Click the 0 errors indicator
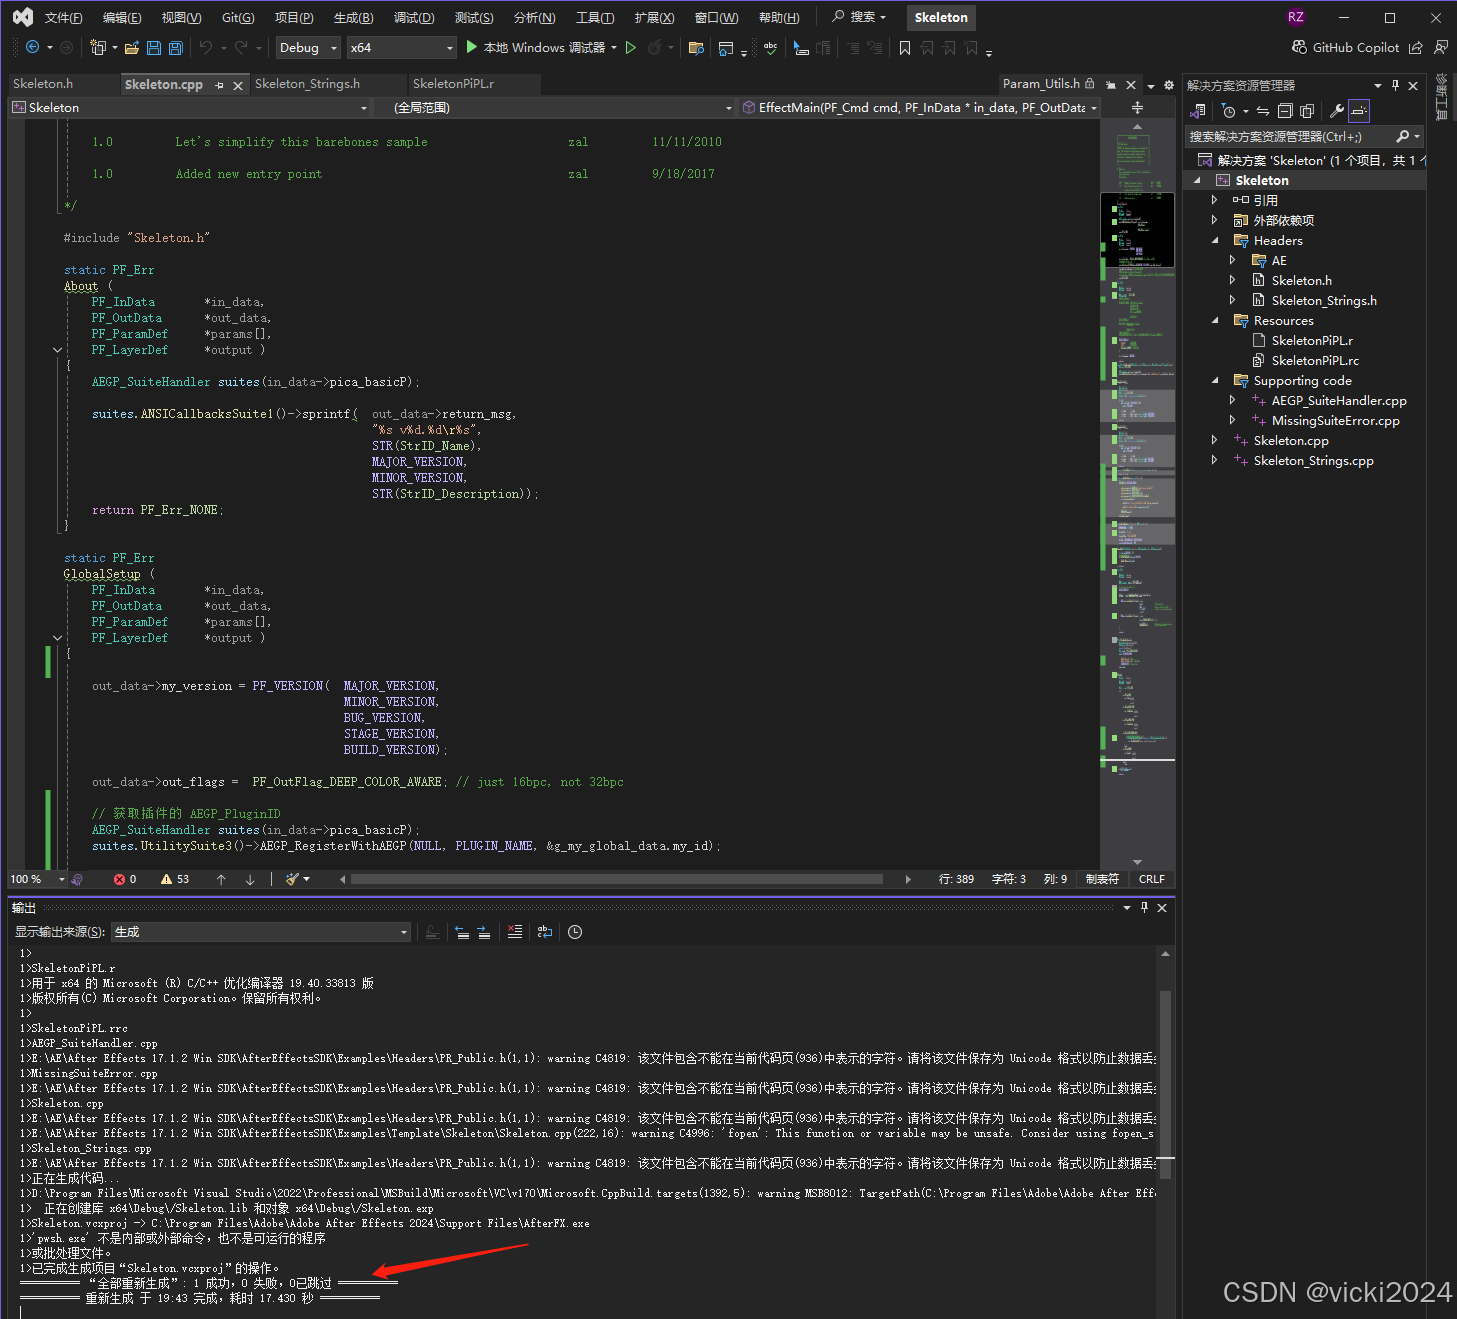Screen dimensions: 1457x1319 [x=125, y=879]
